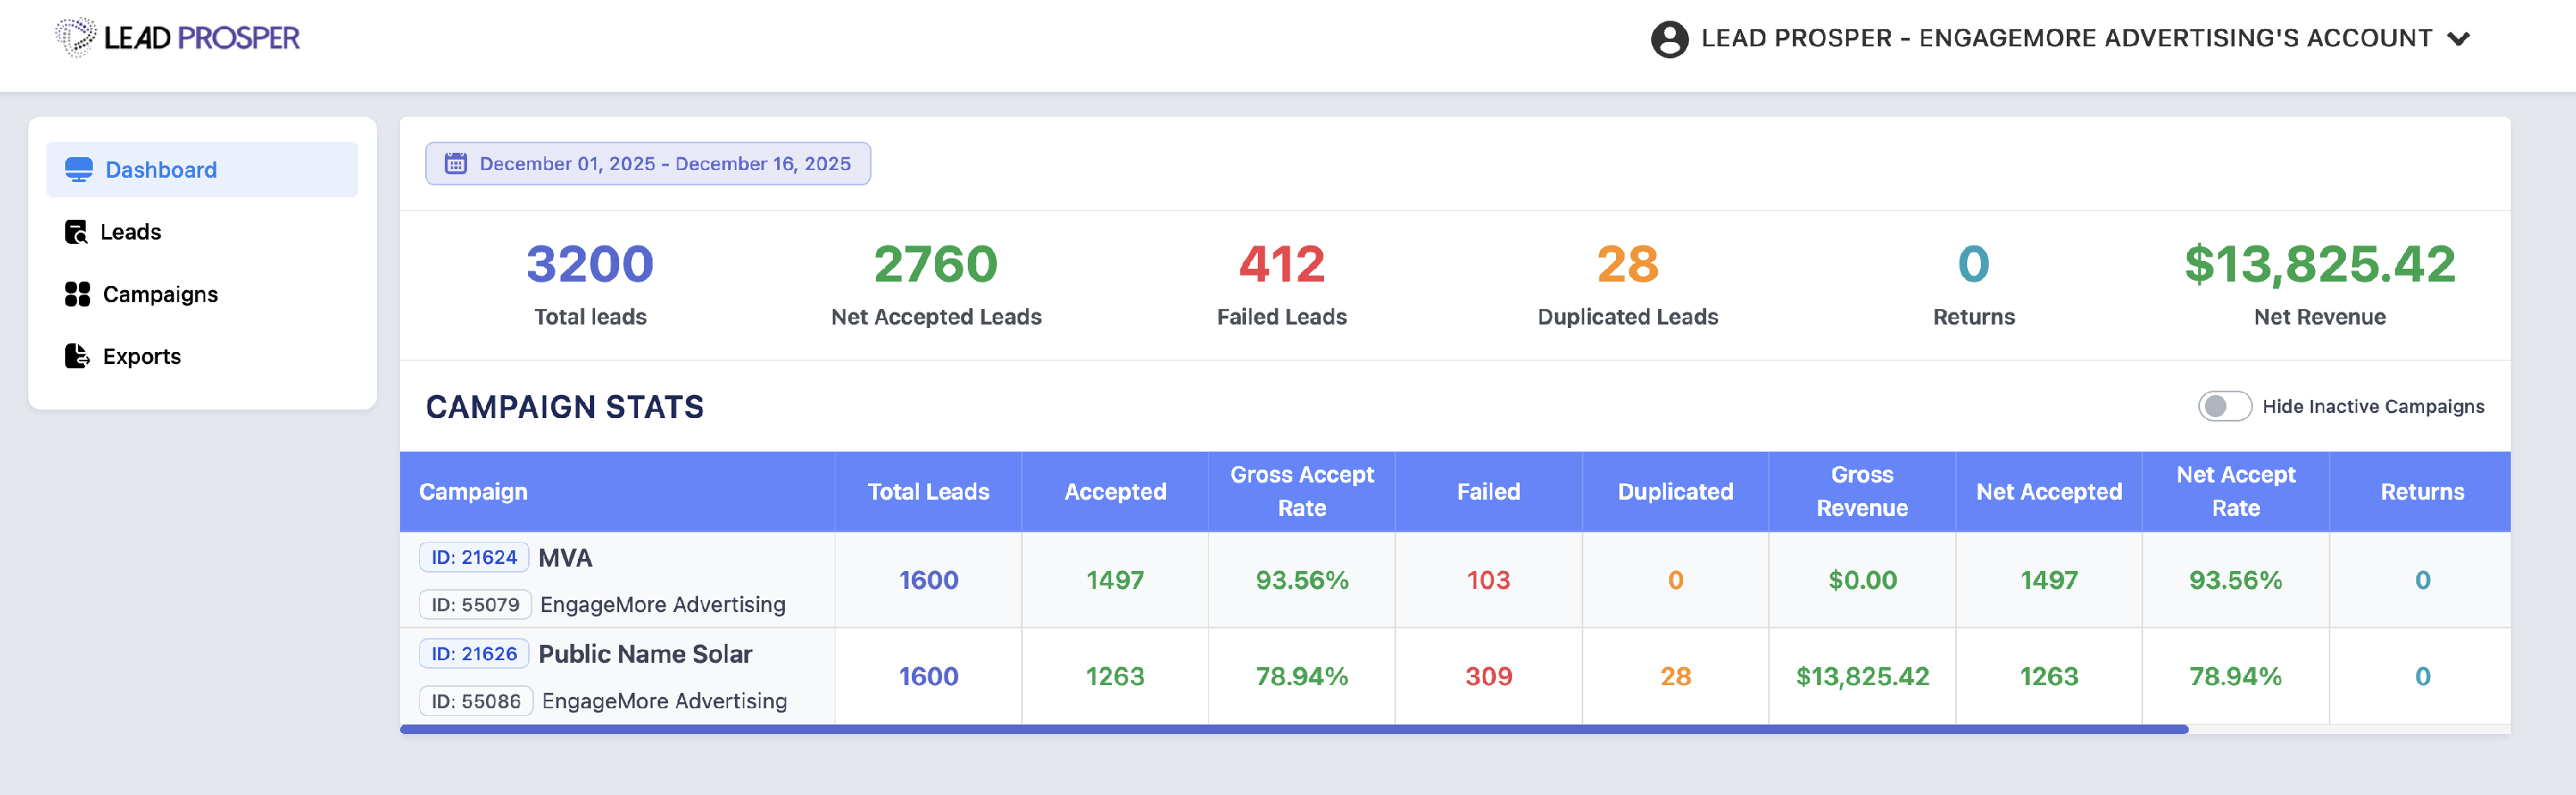This screenshot has height=795, width=2576.
Task: Click the ID: 55086 badge
Action: 476,701
